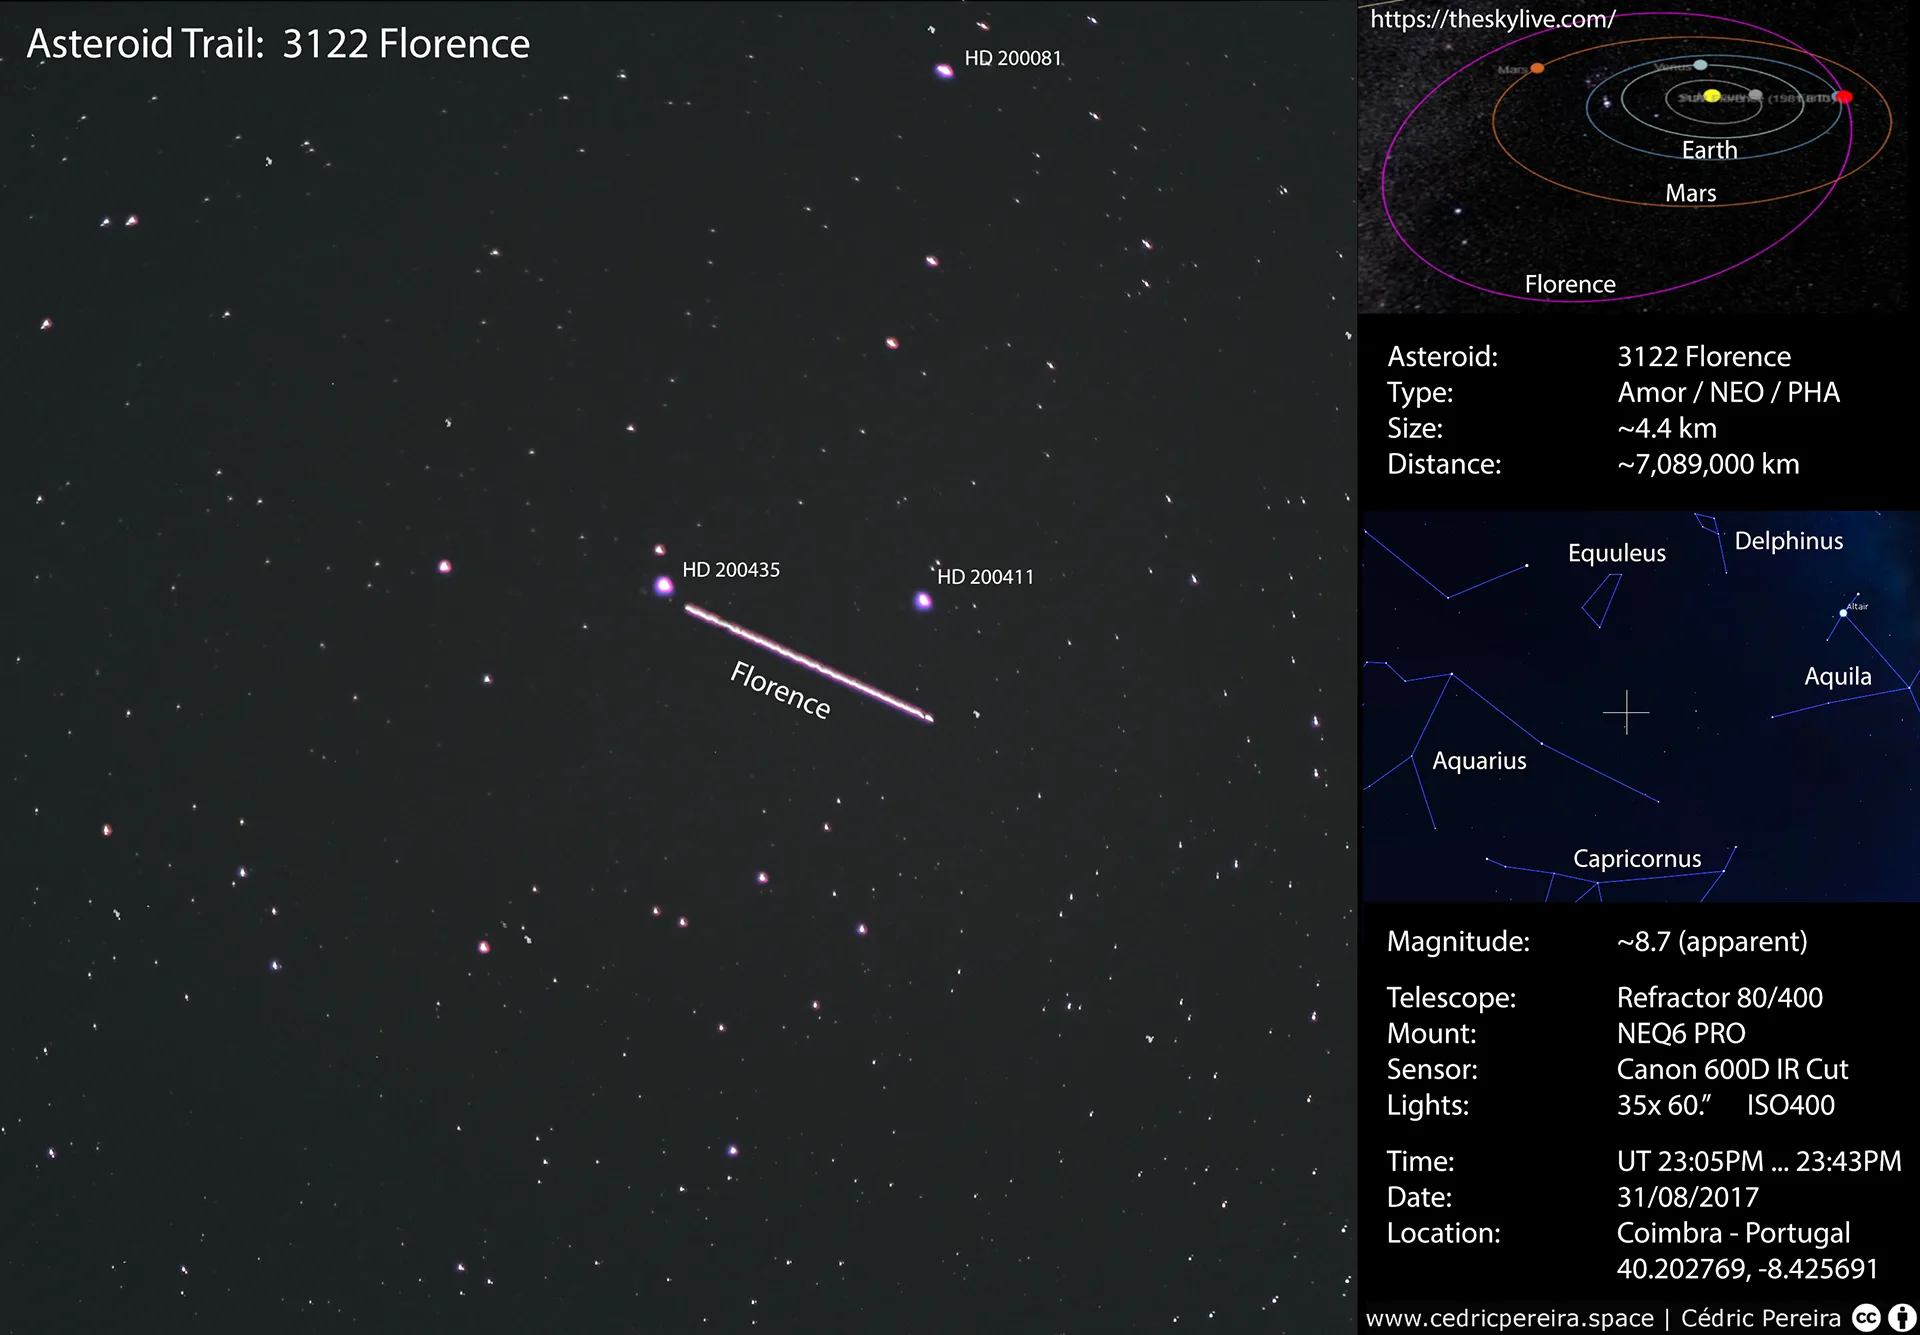Click the bright star labeled HD 200435

tap(663, 585)
